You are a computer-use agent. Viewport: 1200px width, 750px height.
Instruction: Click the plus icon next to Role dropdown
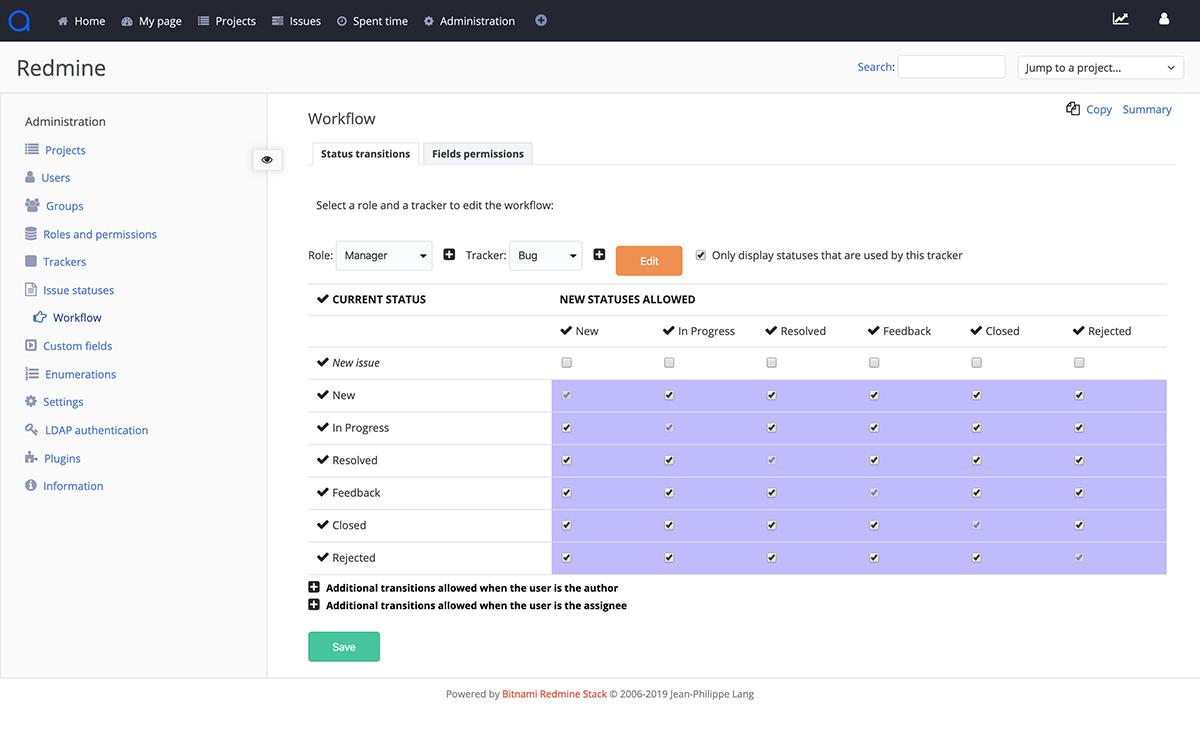(449, 255)
